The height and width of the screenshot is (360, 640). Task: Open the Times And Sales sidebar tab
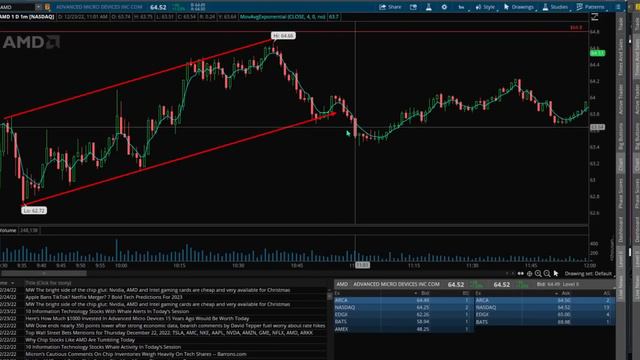tap(621, 57)
